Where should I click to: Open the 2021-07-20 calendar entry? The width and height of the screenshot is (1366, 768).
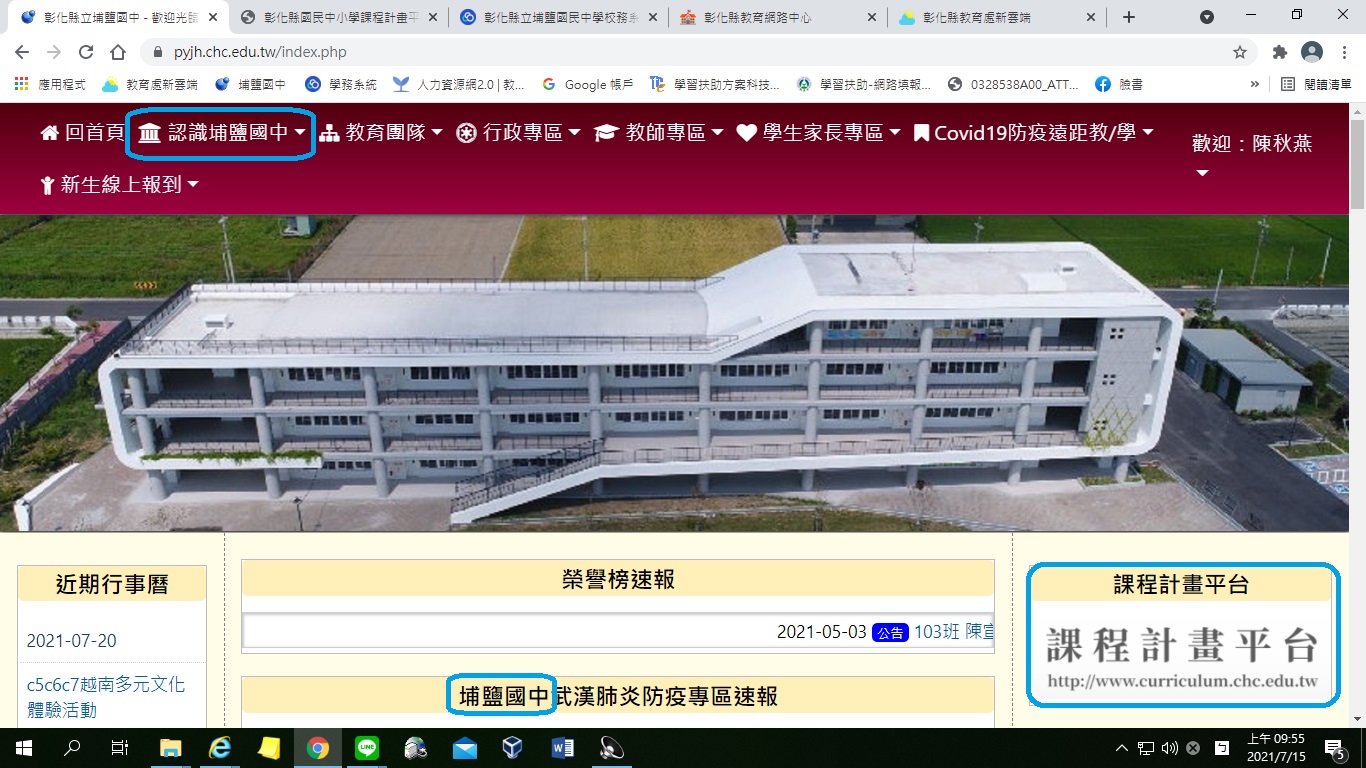tap(72, 641)
